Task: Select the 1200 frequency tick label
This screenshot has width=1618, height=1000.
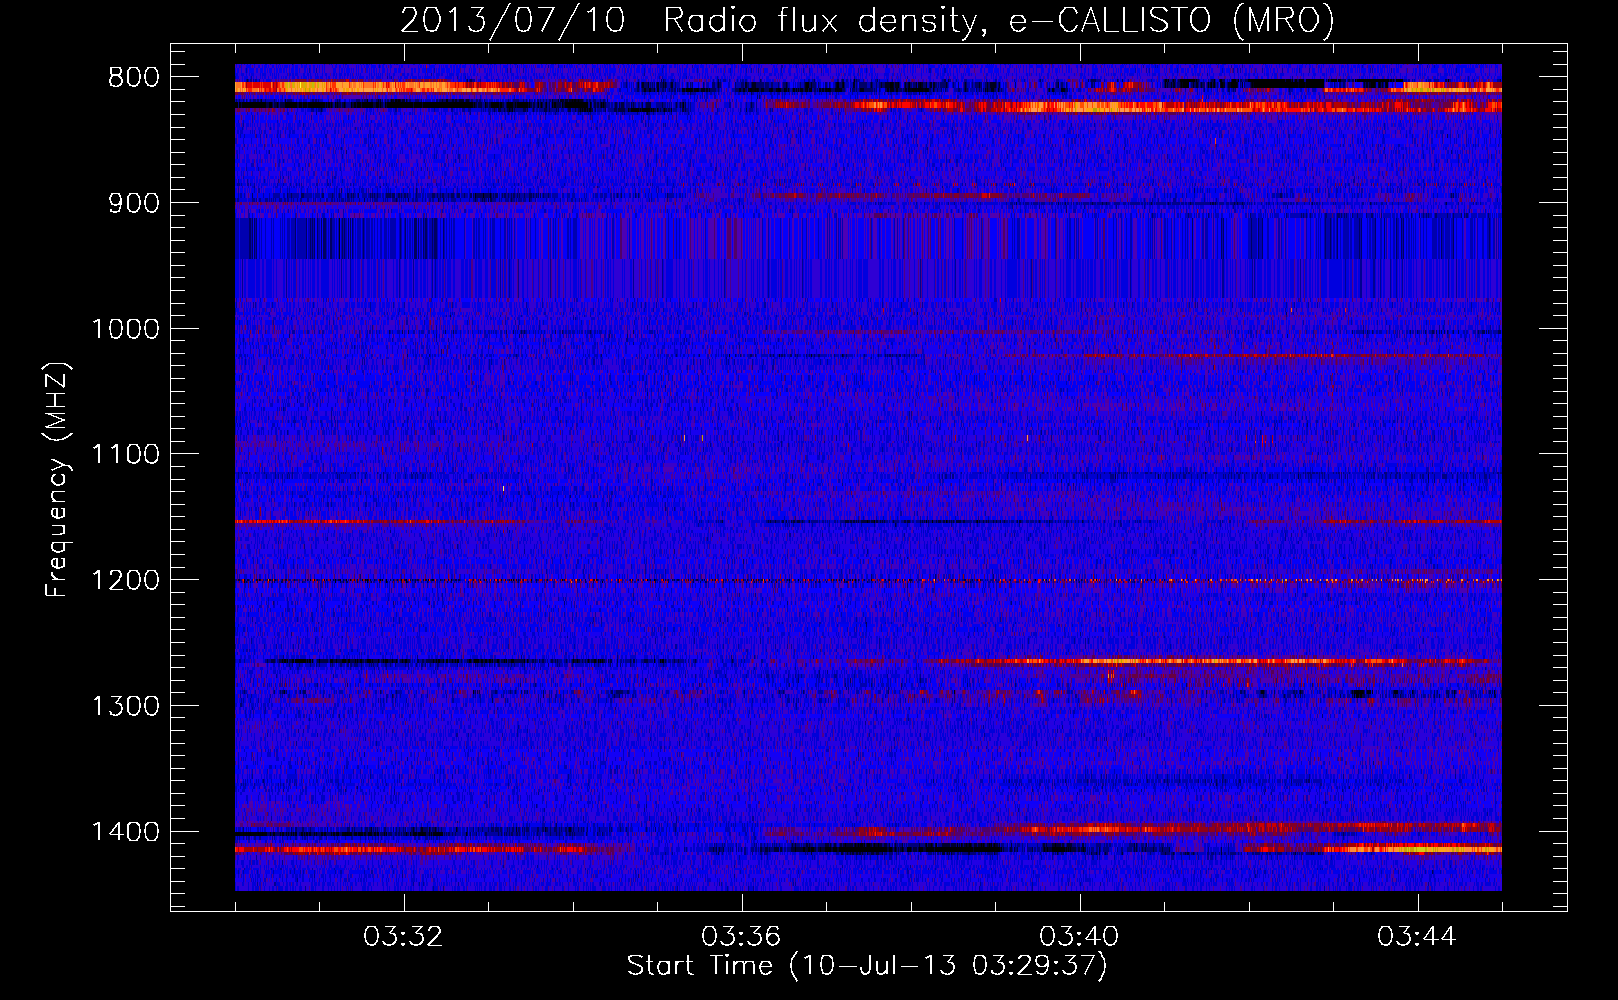Action: coord(125,580)
